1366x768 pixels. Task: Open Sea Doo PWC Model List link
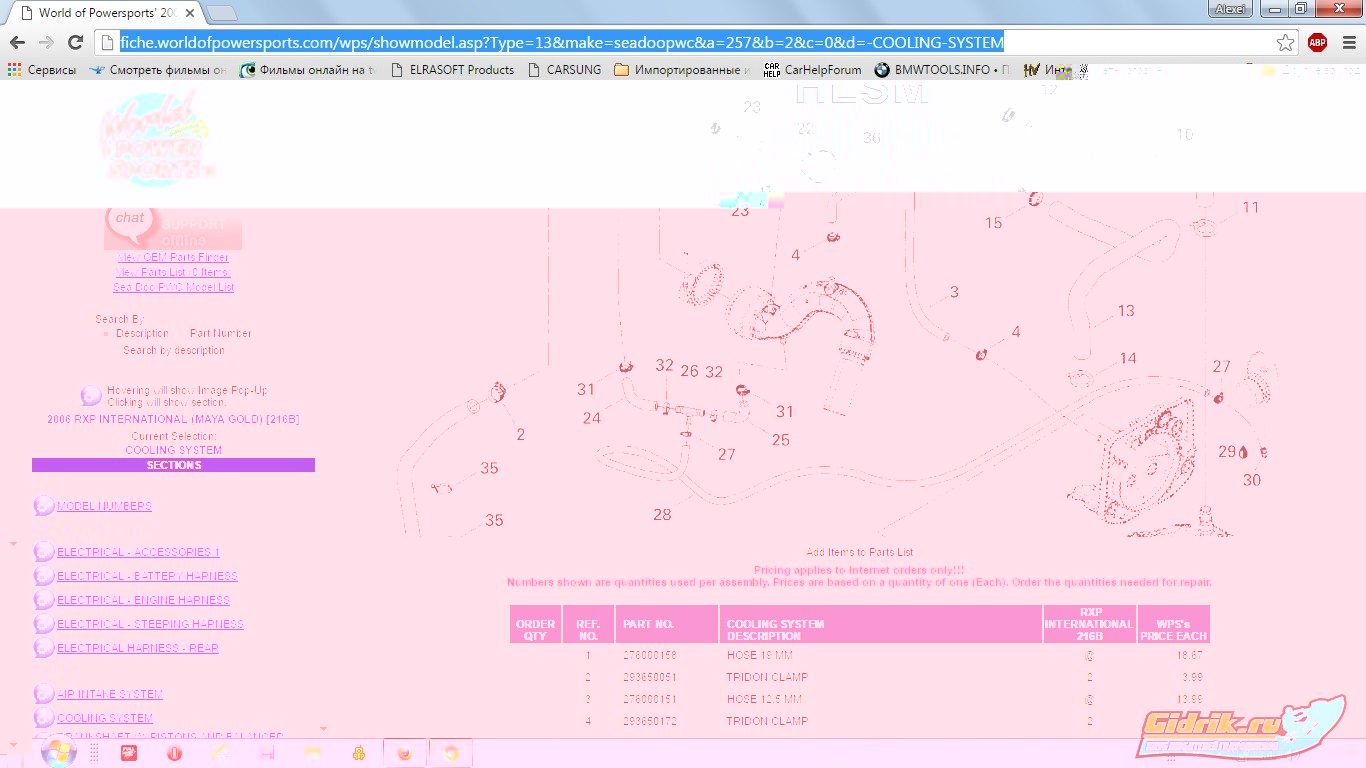pos(173,287)
